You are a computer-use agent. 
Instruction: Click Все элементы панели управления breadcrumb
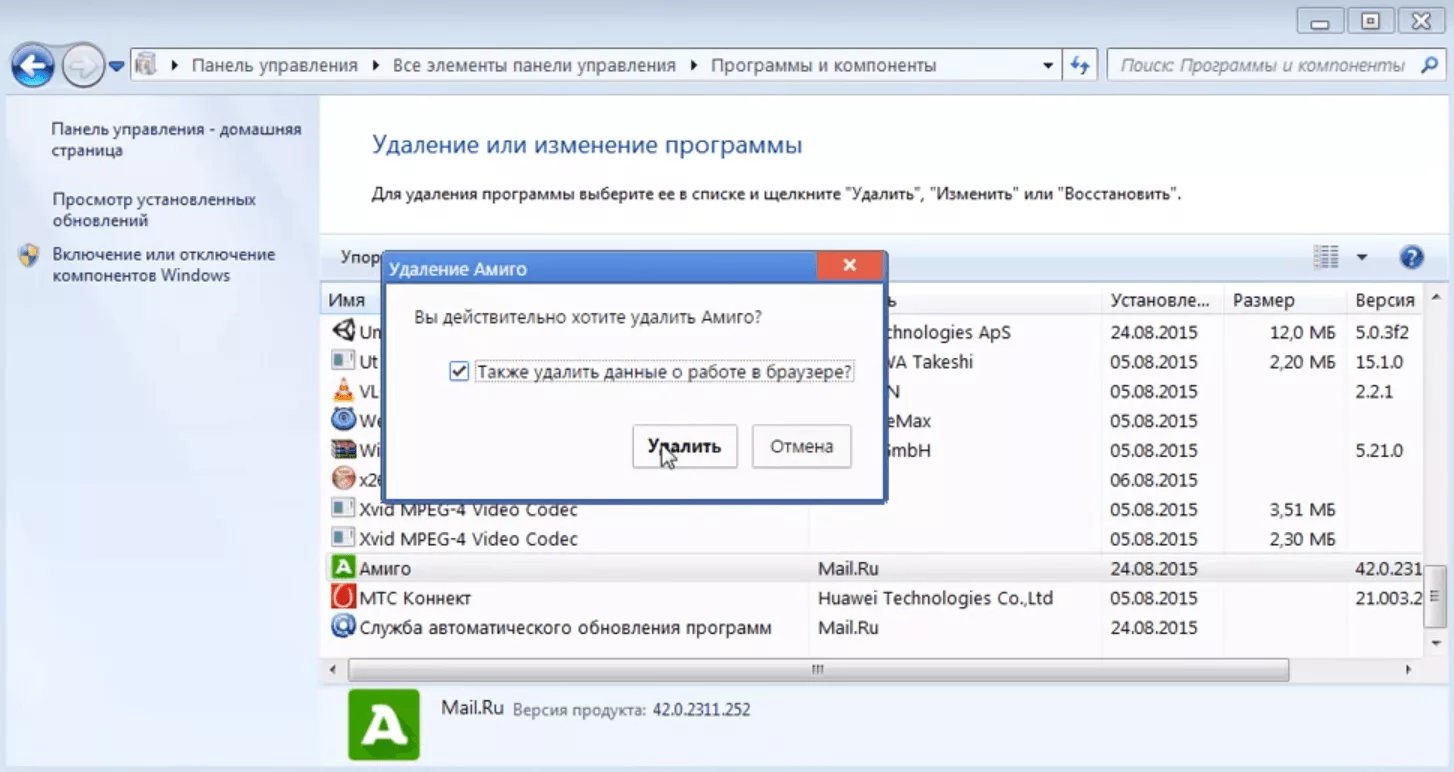(x=534, y=65)
